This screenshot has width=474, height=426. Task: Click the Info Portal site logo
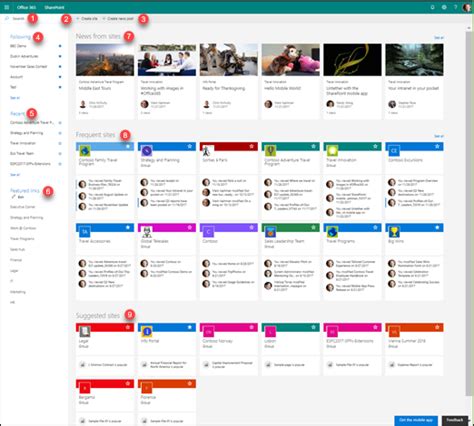click(x=147, y=332)
